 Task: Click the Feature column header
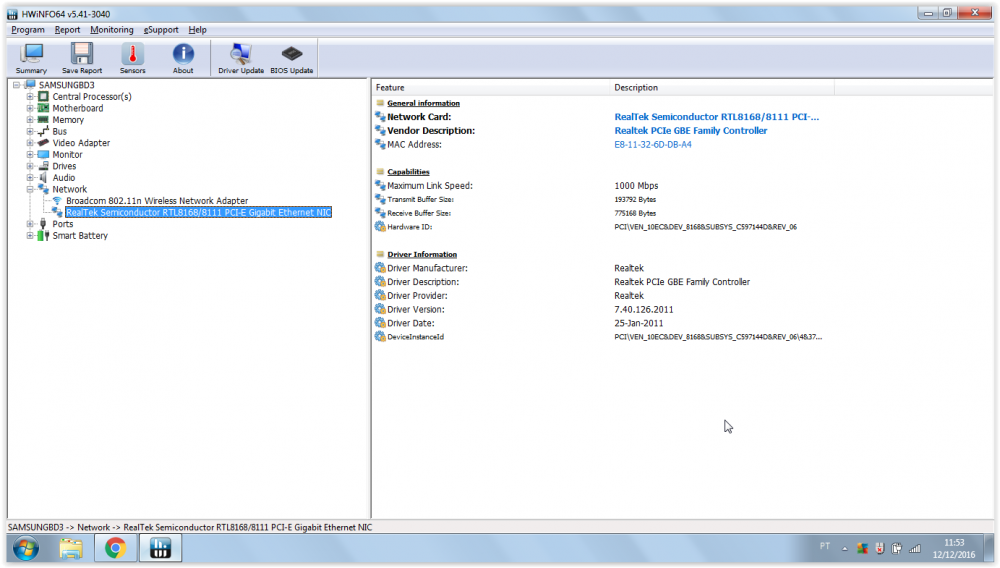point(390,88)
